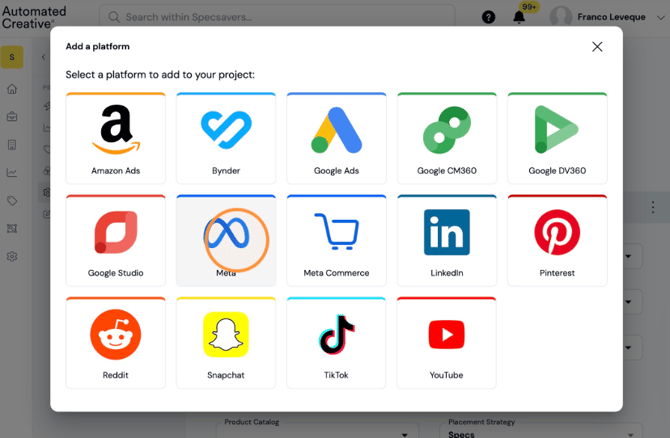Viewport: 670px width, 438px height.
Task: Go to Home in the sidebar
Action: (x=12, y=89)
